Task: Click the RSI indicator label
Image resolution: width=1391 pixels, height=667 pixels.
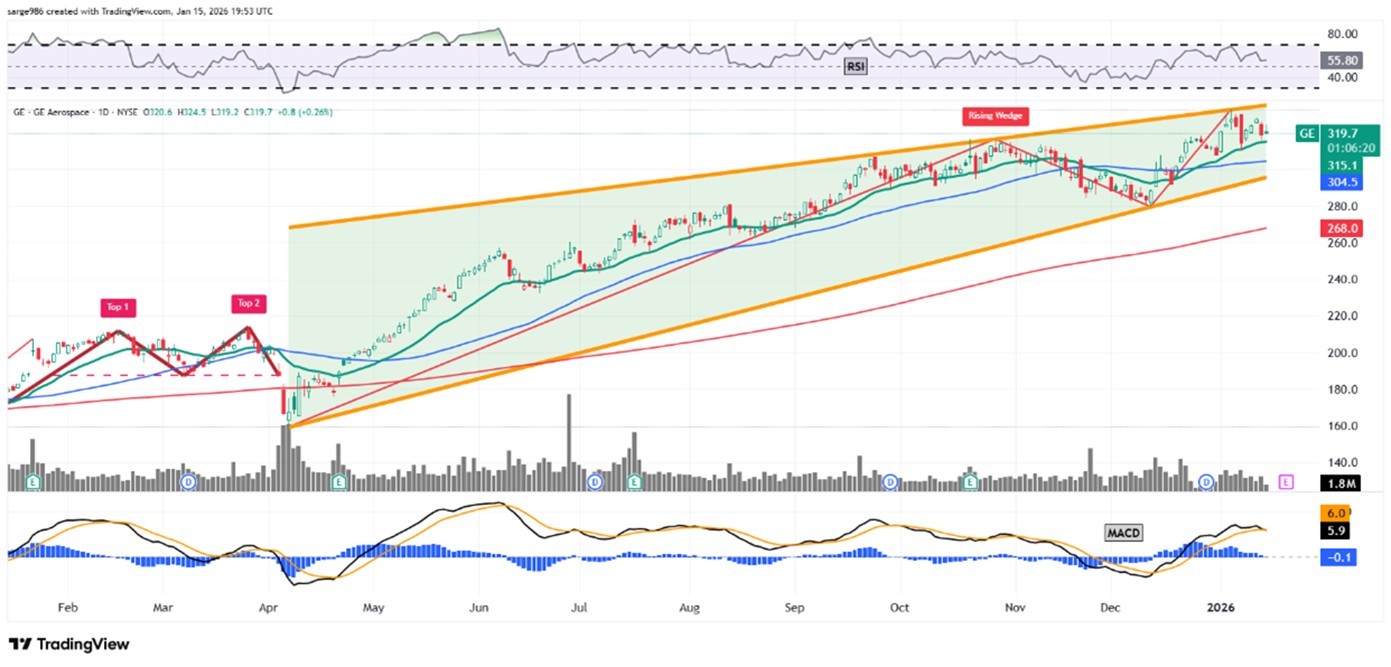Action: coord(855,66)
